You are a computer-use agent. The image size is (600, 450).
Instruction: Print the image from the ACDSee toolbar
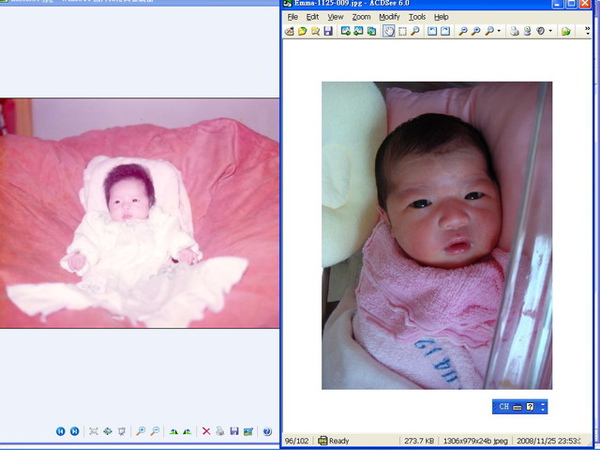[514, 31]
